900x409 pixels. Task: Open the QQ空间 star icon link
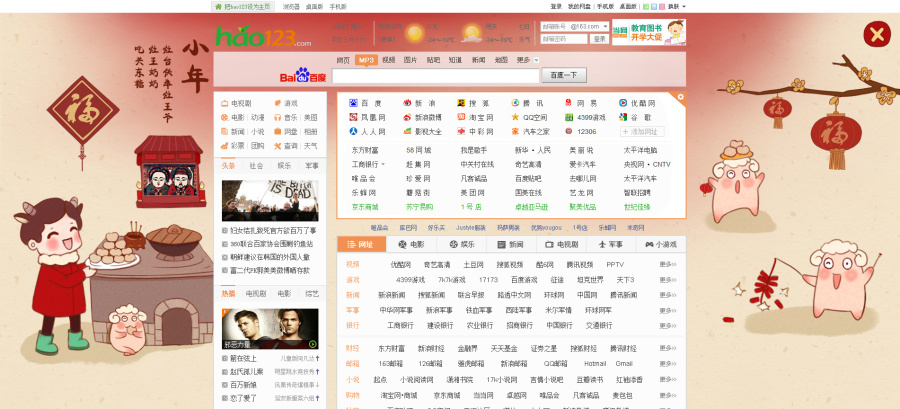point(515,117)
